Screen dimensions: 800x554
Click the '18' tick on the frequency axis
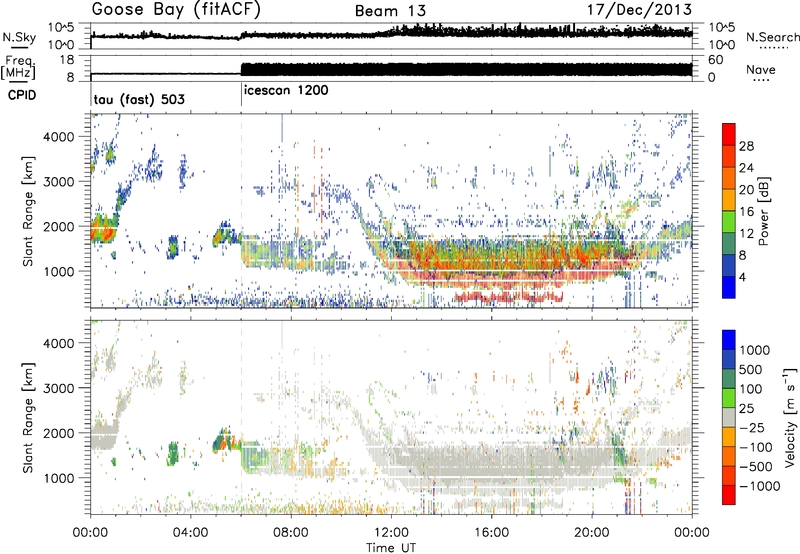pyautogui.click(x=67, y=60)
